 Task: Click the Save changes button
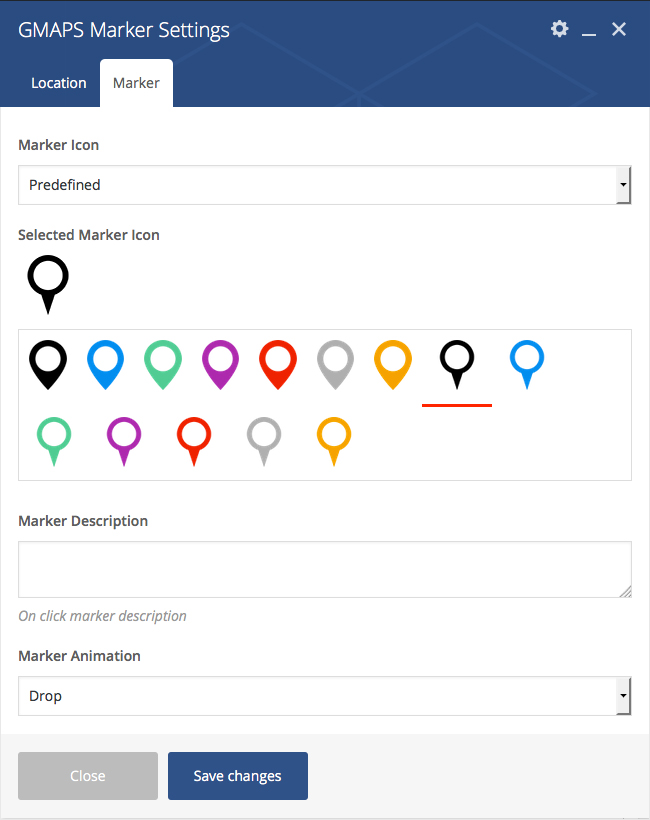238,776
